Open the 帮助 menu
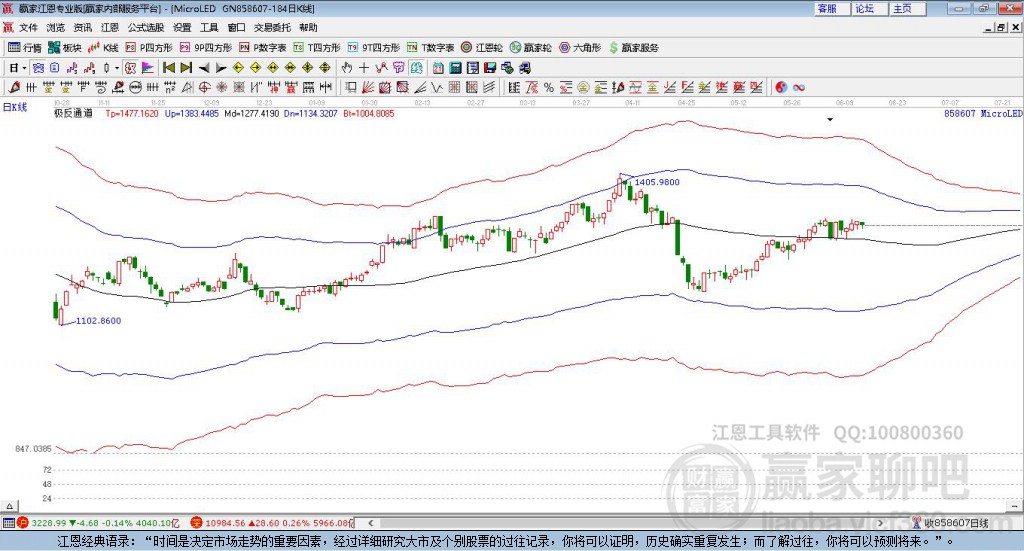The height and width of the screenshot is (551, 1024). point(308,27)
